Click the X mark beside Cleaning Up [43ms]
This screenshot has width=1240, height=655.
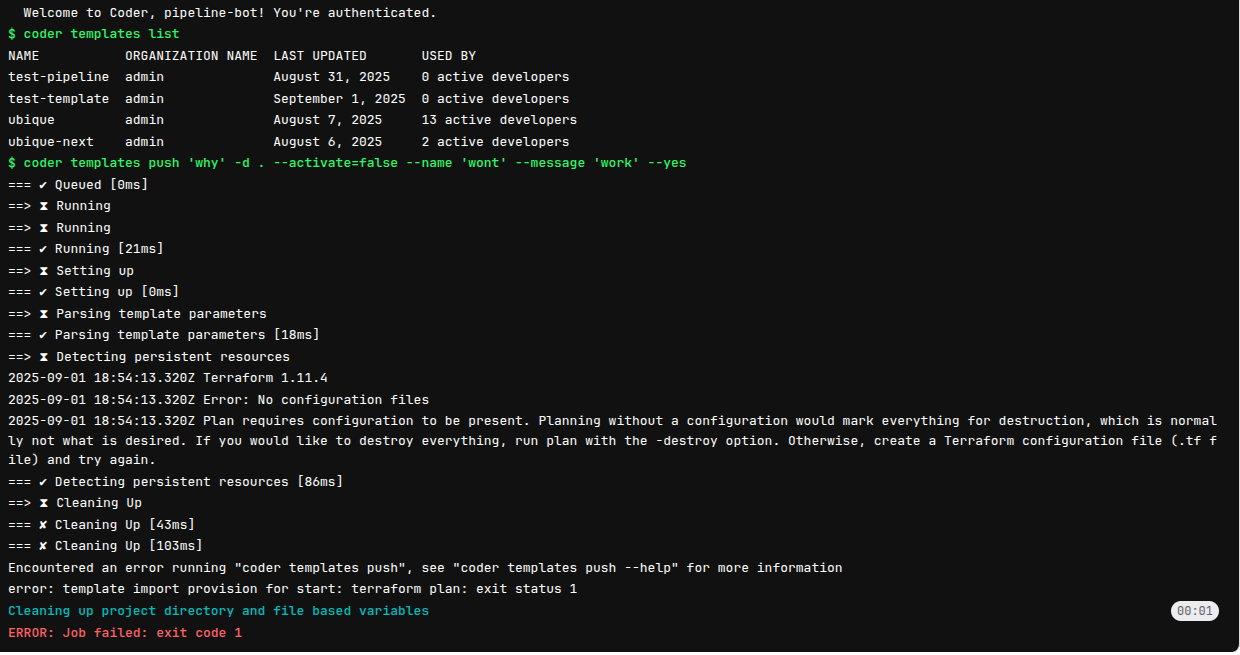tap(43, 525)
